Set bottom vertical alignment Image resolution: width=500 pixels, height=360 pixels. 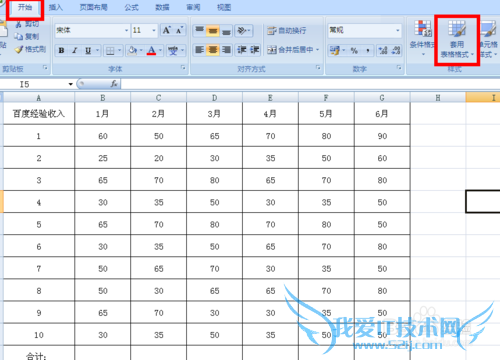pos(226,30)
